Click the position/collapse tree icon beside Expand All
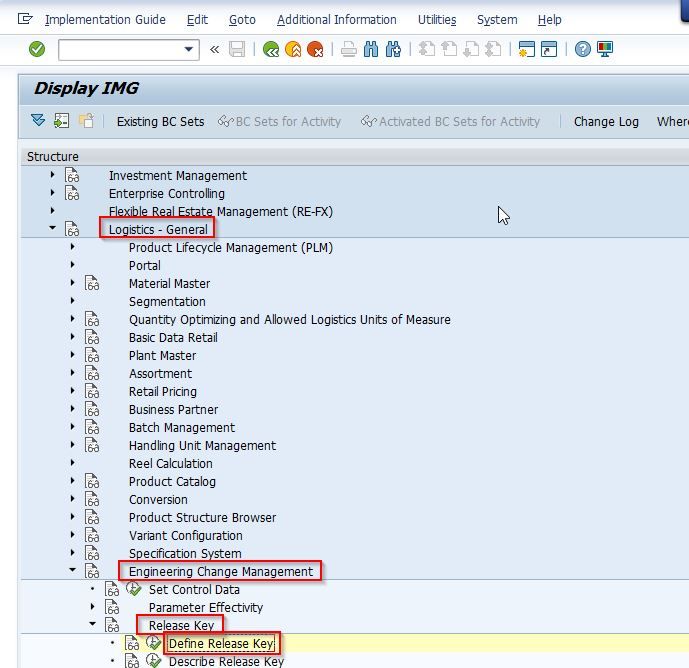 point(62,120)
